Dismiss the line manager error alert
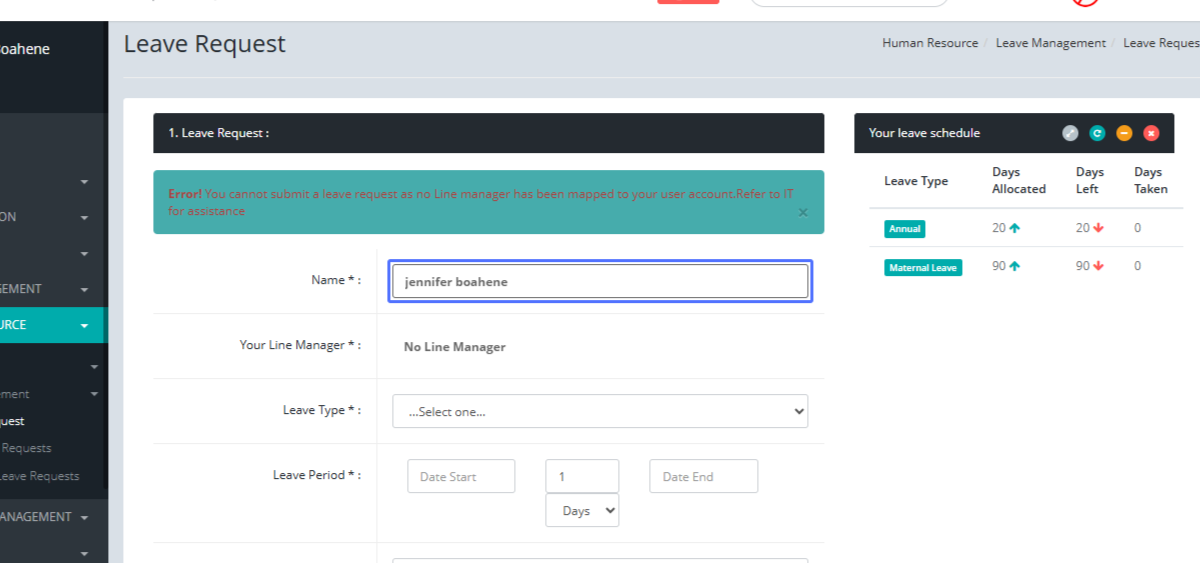 point(803,212)
